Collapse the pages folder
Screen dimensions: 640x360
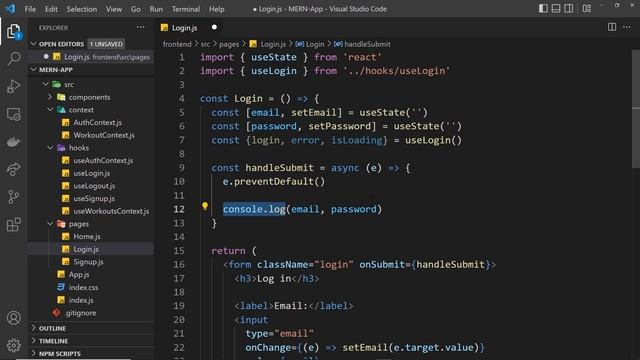pos(50,224)
